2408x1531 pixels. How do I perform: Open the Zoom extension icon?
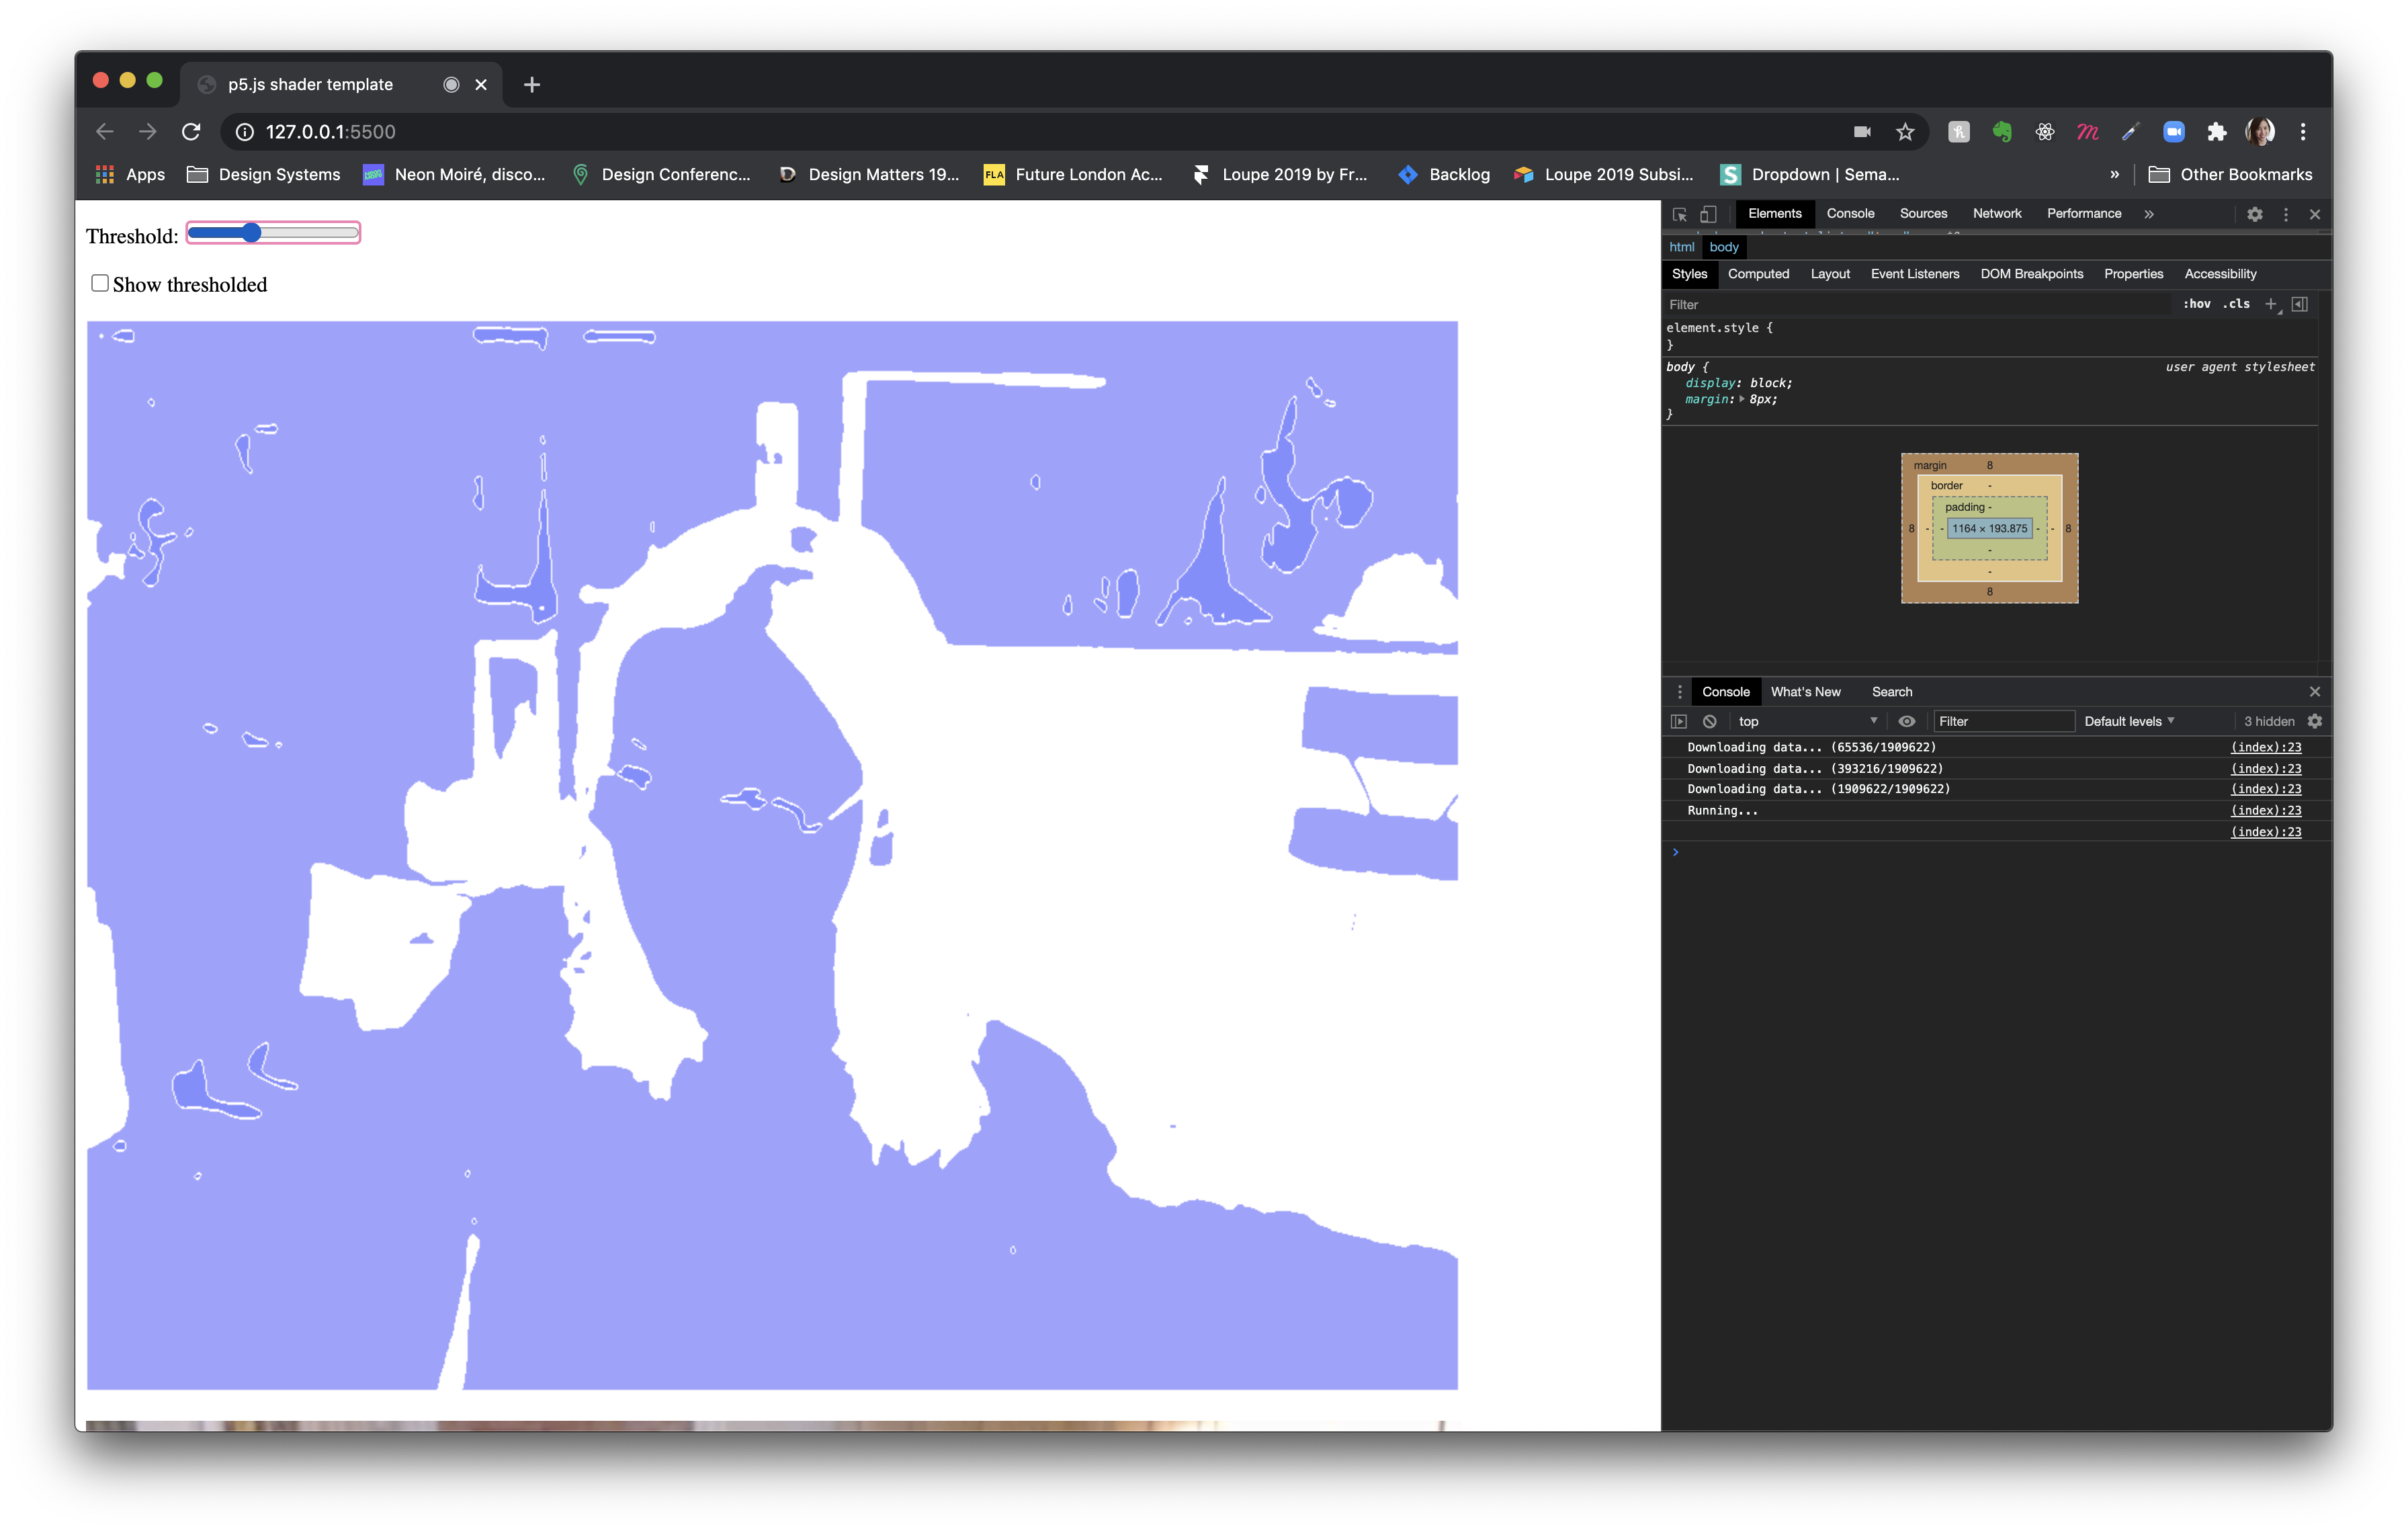pyautogui.click(x=2173, y=132)
